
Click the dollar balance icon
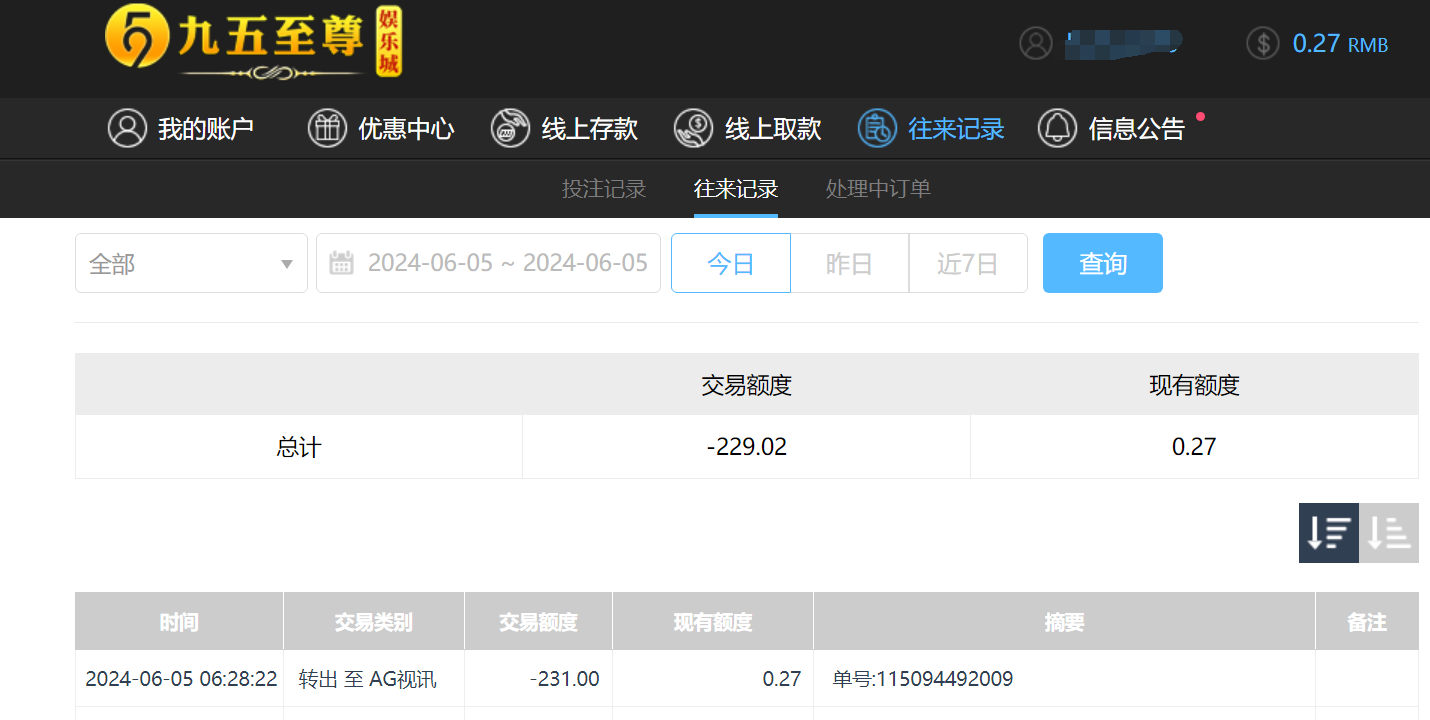[1262, 44]
